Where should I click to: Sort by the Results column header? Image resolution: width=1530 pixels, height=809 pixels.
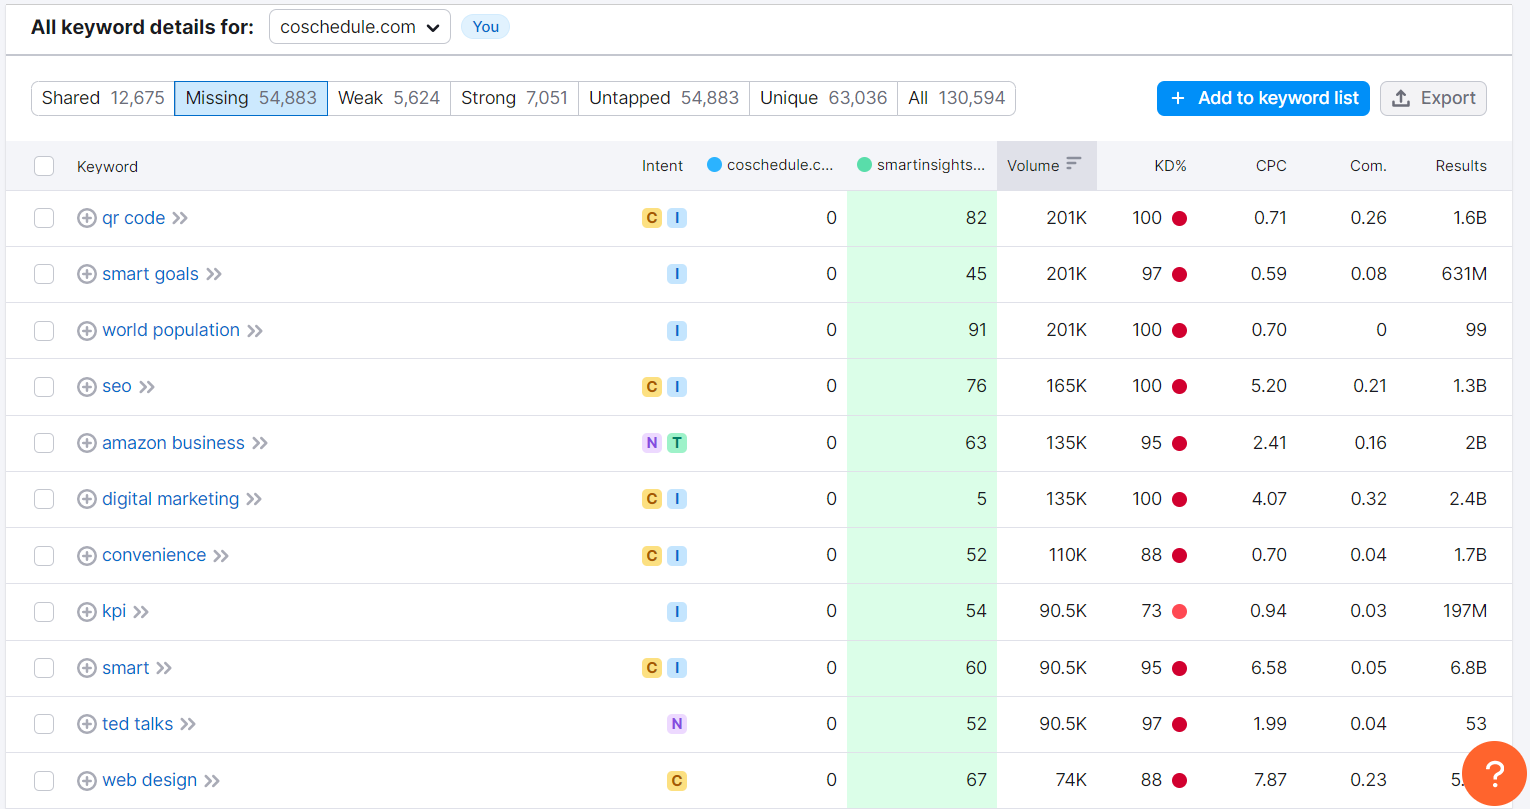pos(1461,166)
